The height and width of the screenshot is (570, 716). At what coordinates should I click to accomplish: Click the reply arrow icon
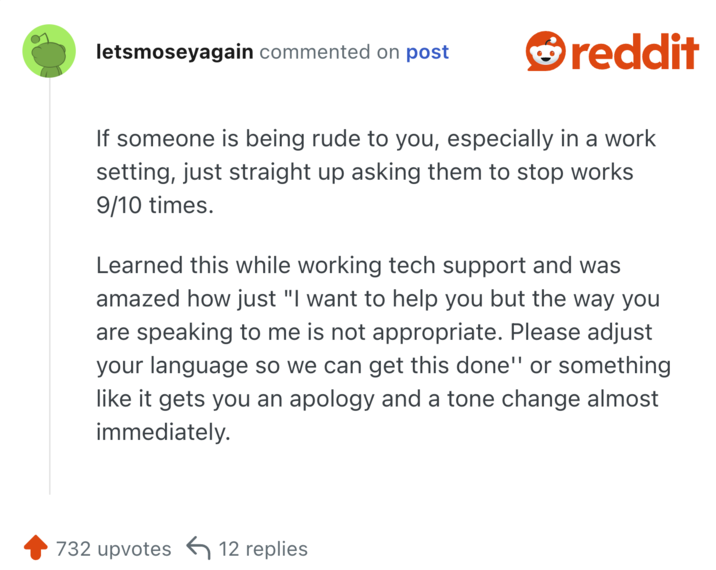198,548
